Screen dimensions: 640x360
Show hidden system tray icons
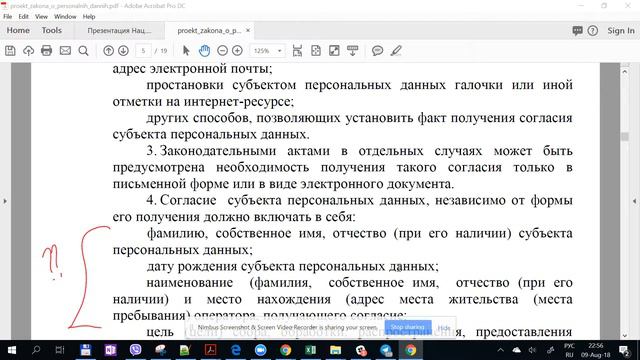[x=500, y=350]
